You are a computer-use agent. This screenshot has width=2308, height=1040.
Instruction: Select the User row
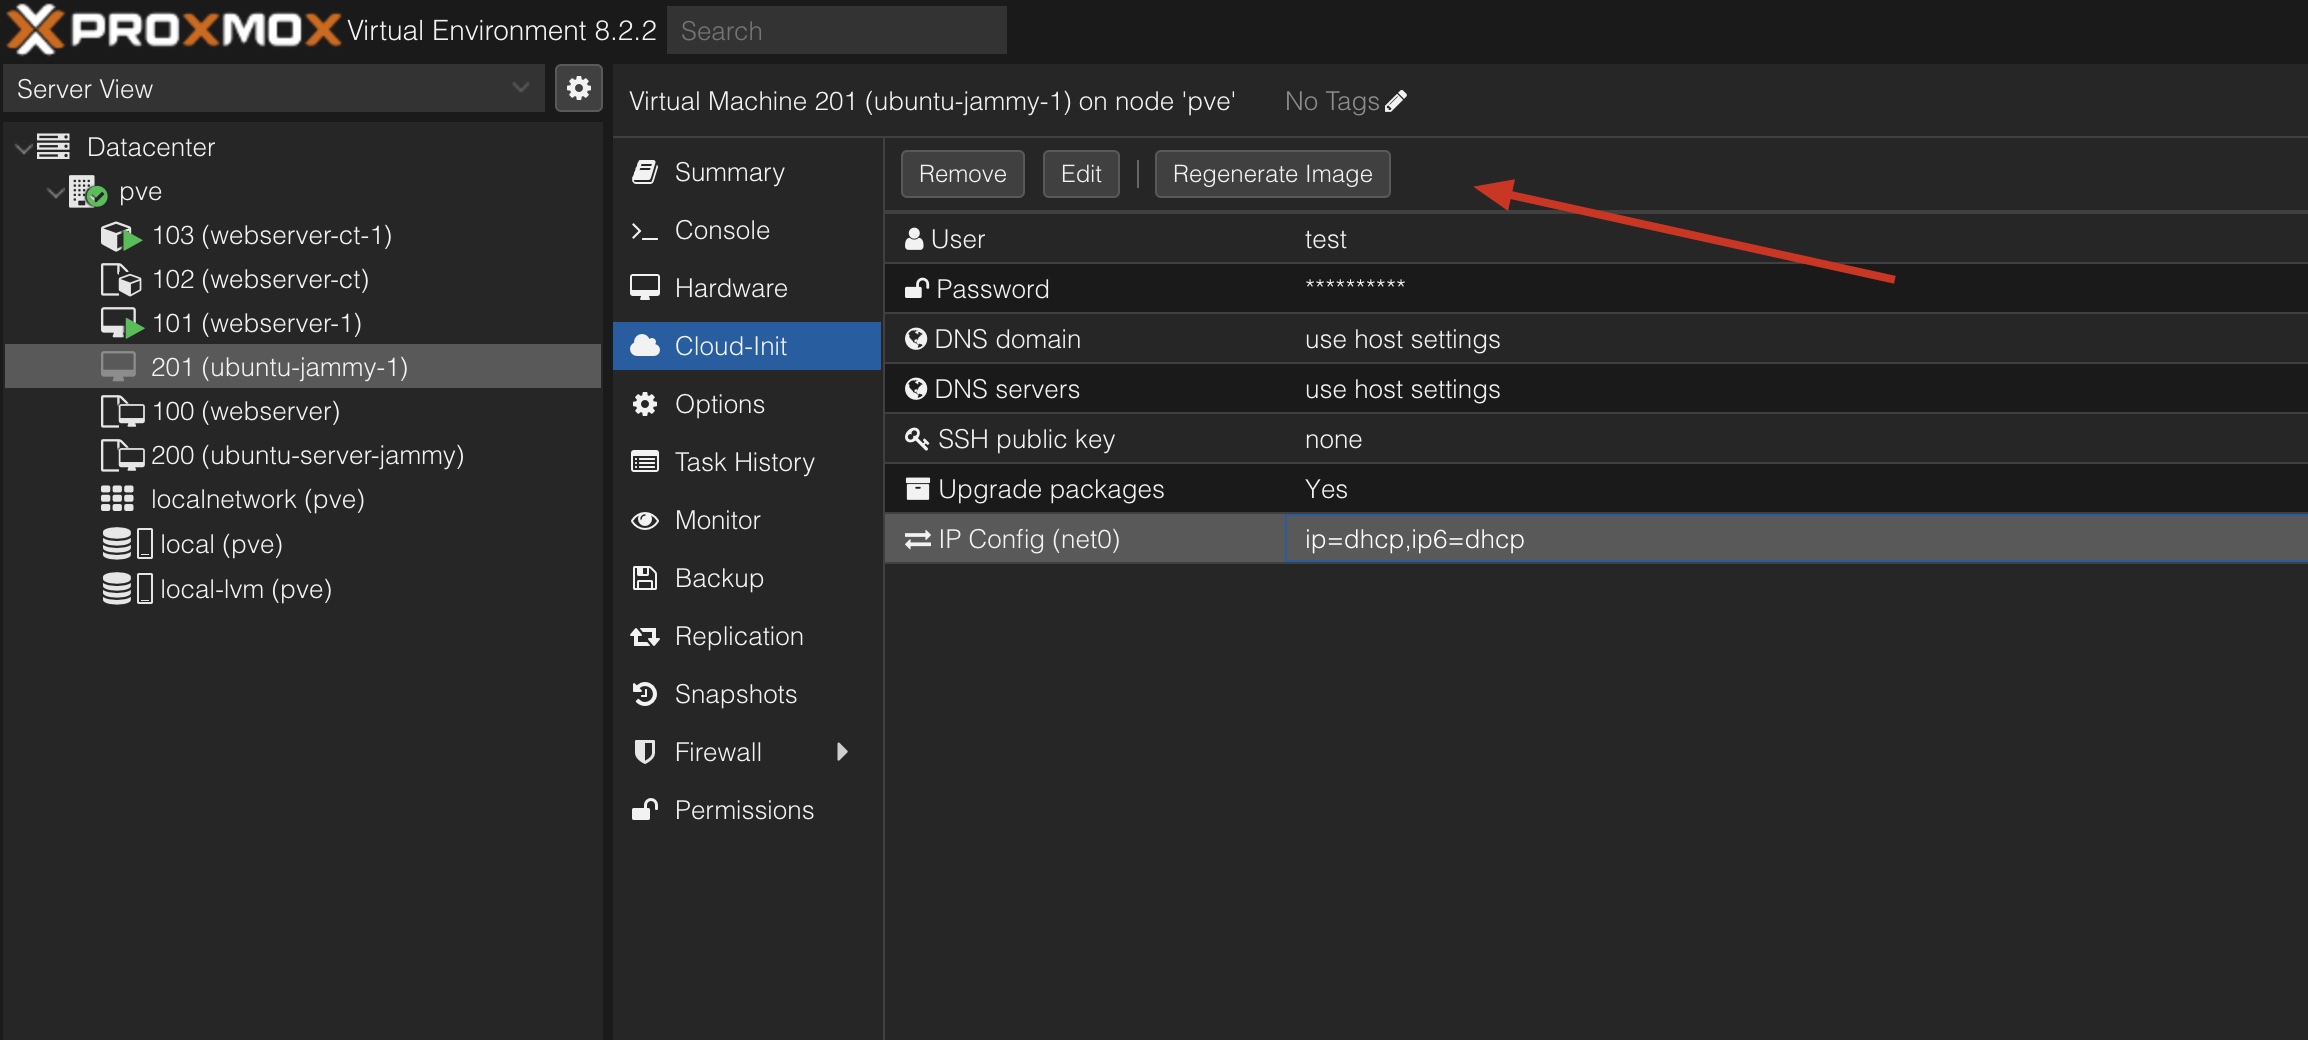point(1596,239)
